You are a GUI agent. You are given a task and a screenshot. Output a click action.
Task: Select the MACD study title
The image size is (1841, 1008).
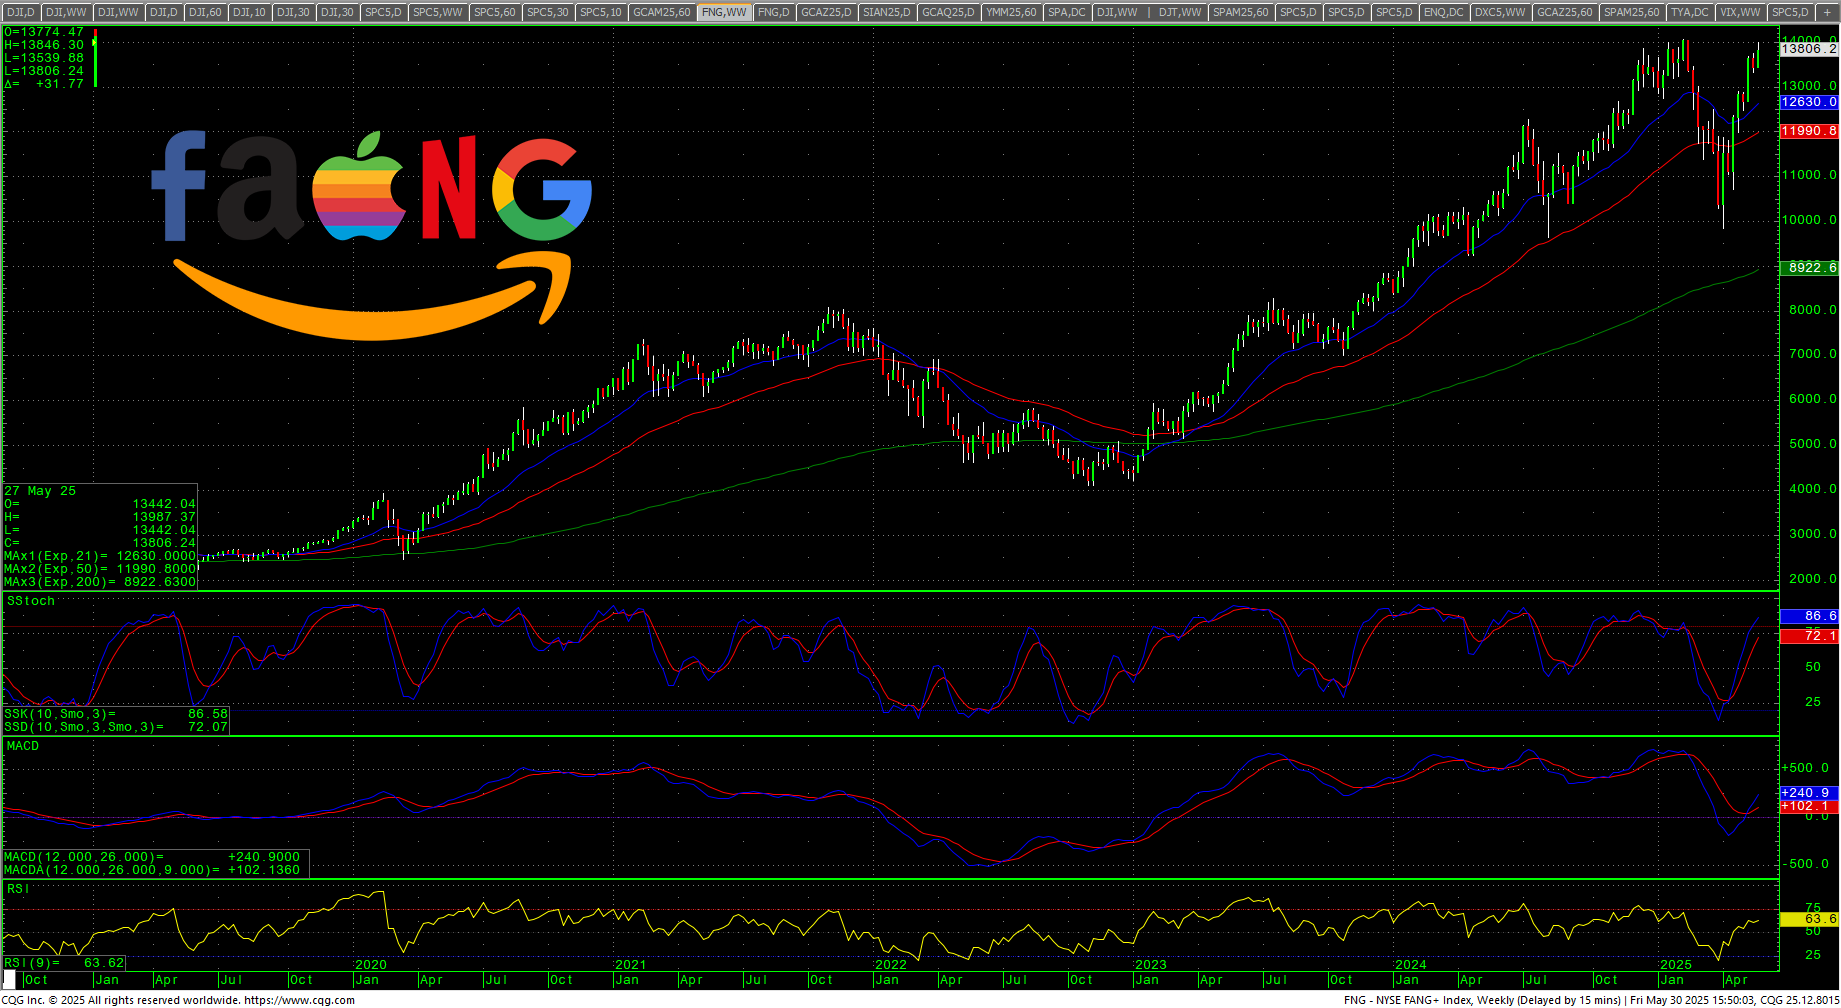point(23,746)
